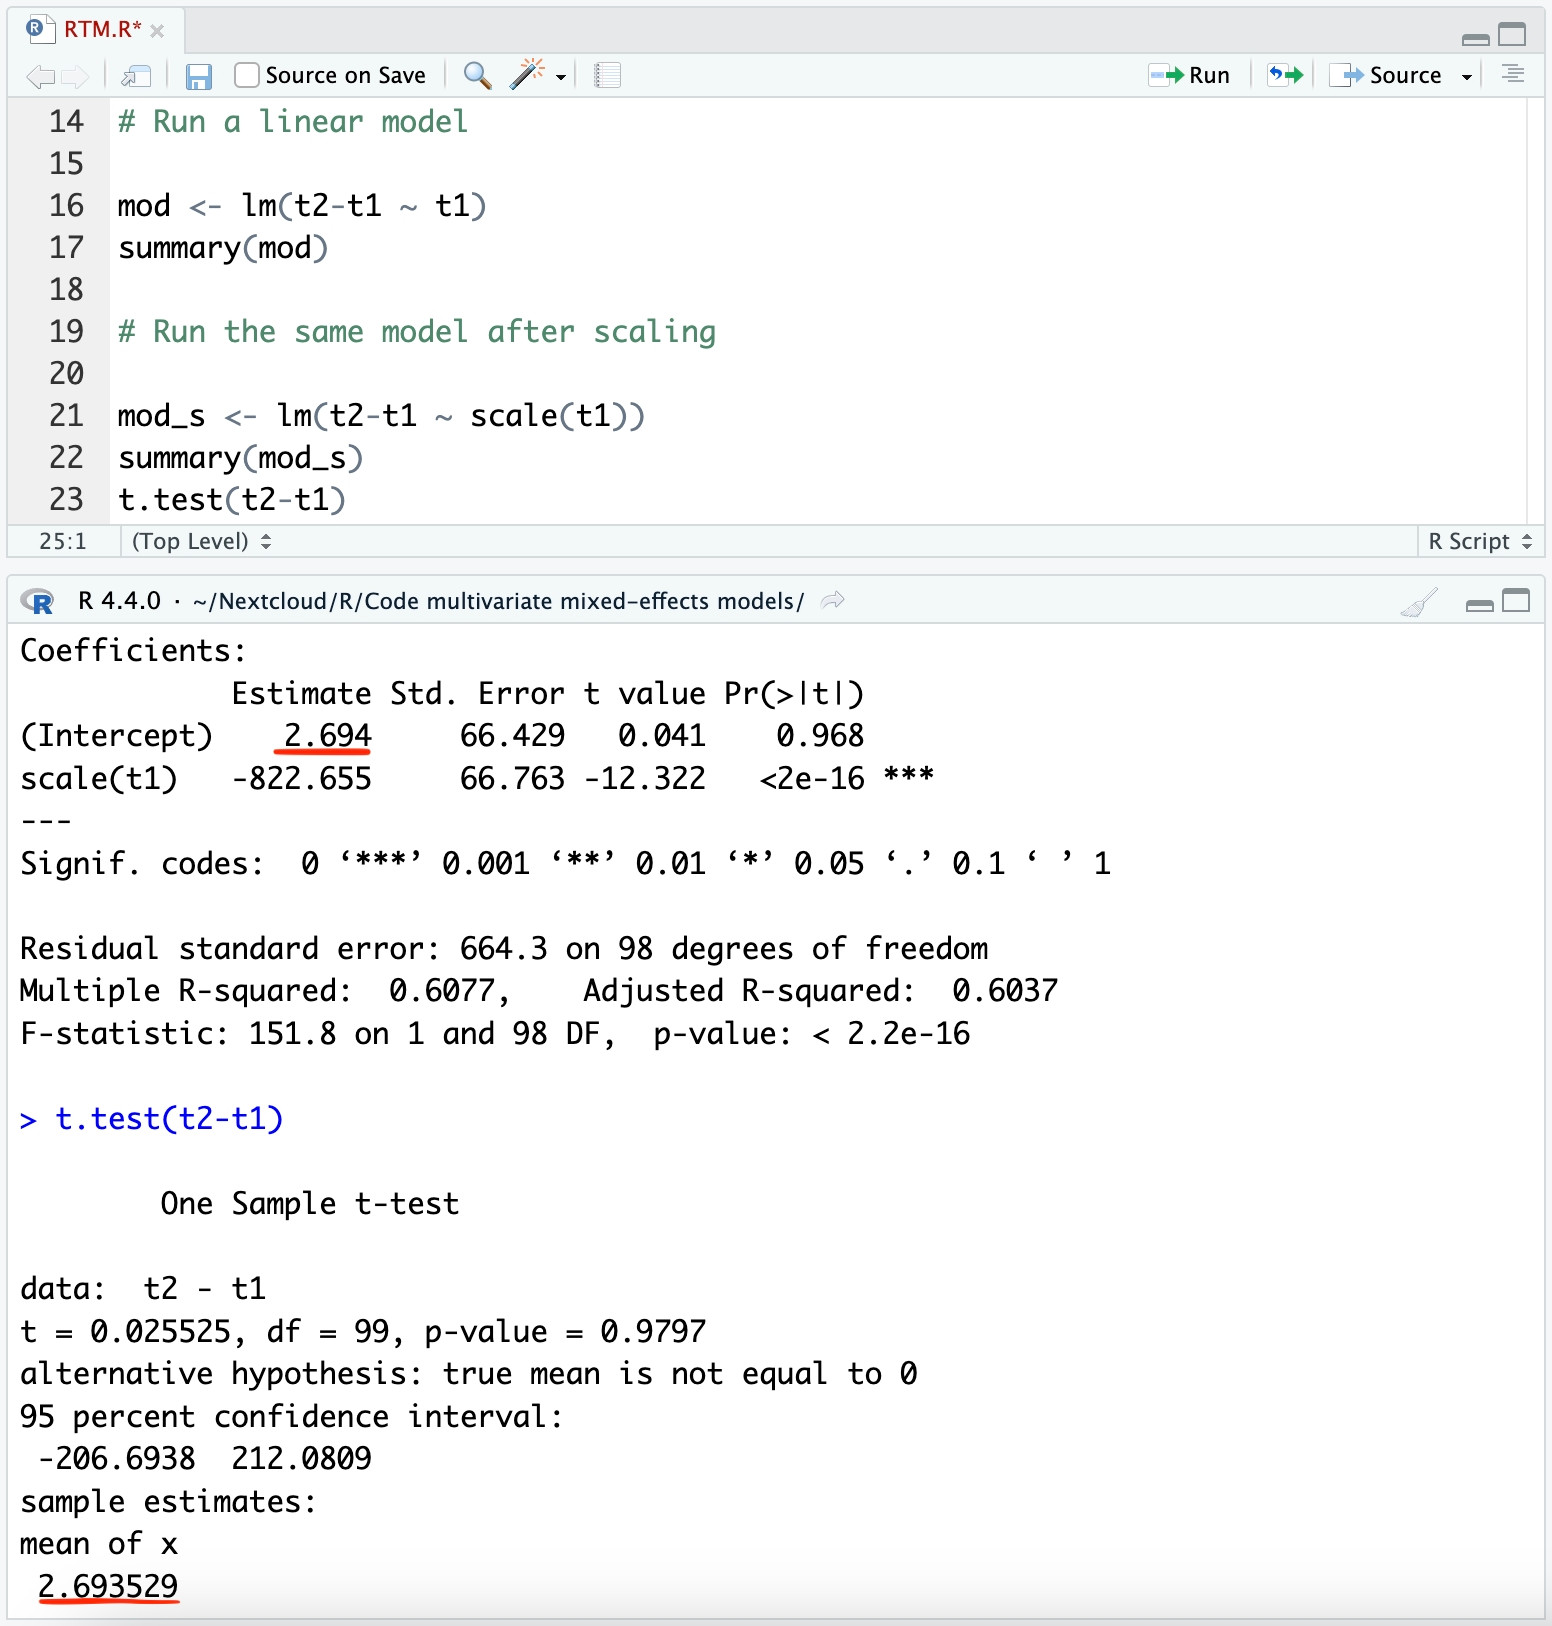This screenshot has height=1626, width=1552.
Task: Click line 17 summary(mod) code
Action: (x=223, y=248)
